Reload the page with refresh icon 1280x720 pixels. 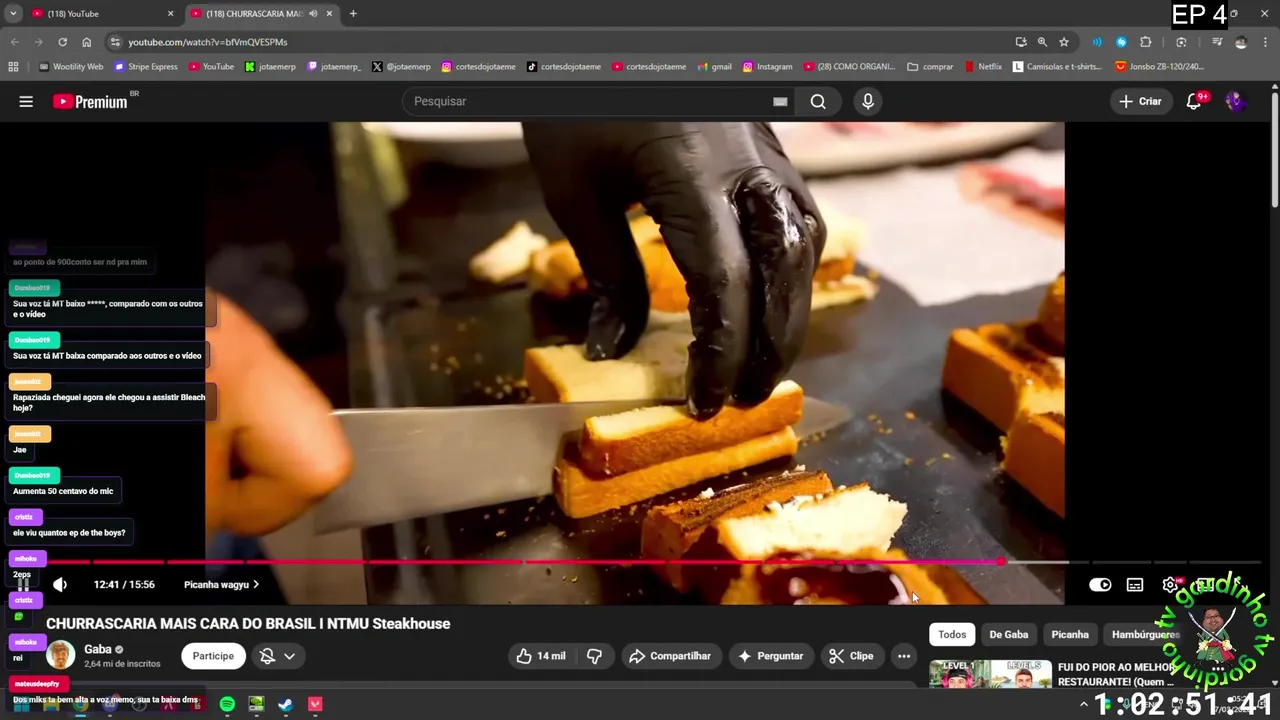click(62, 42)
